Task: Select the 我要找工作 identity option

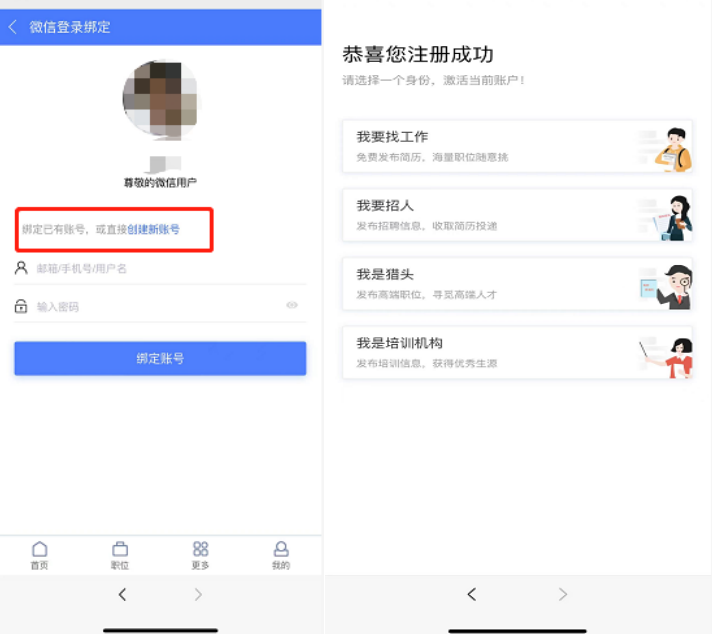Action: coord(516,146)
